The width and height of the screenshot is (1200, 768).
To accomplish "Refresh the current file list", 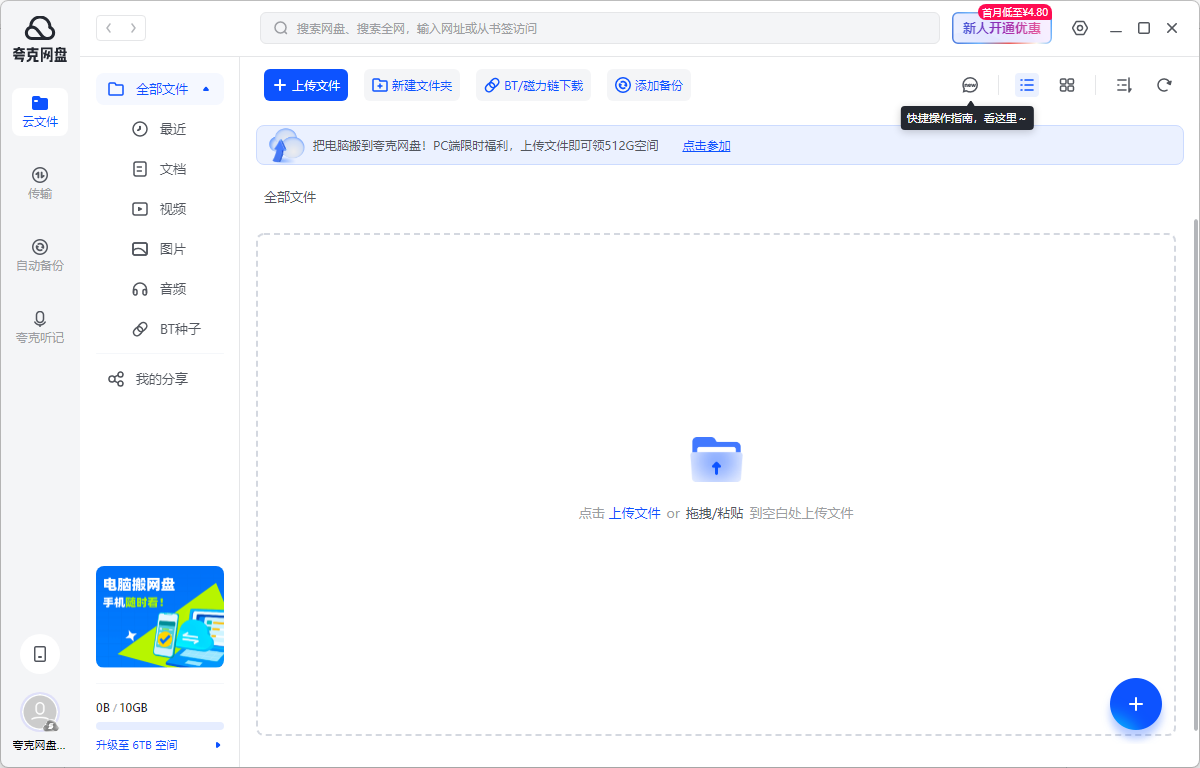I will (x=1164, y=85).
